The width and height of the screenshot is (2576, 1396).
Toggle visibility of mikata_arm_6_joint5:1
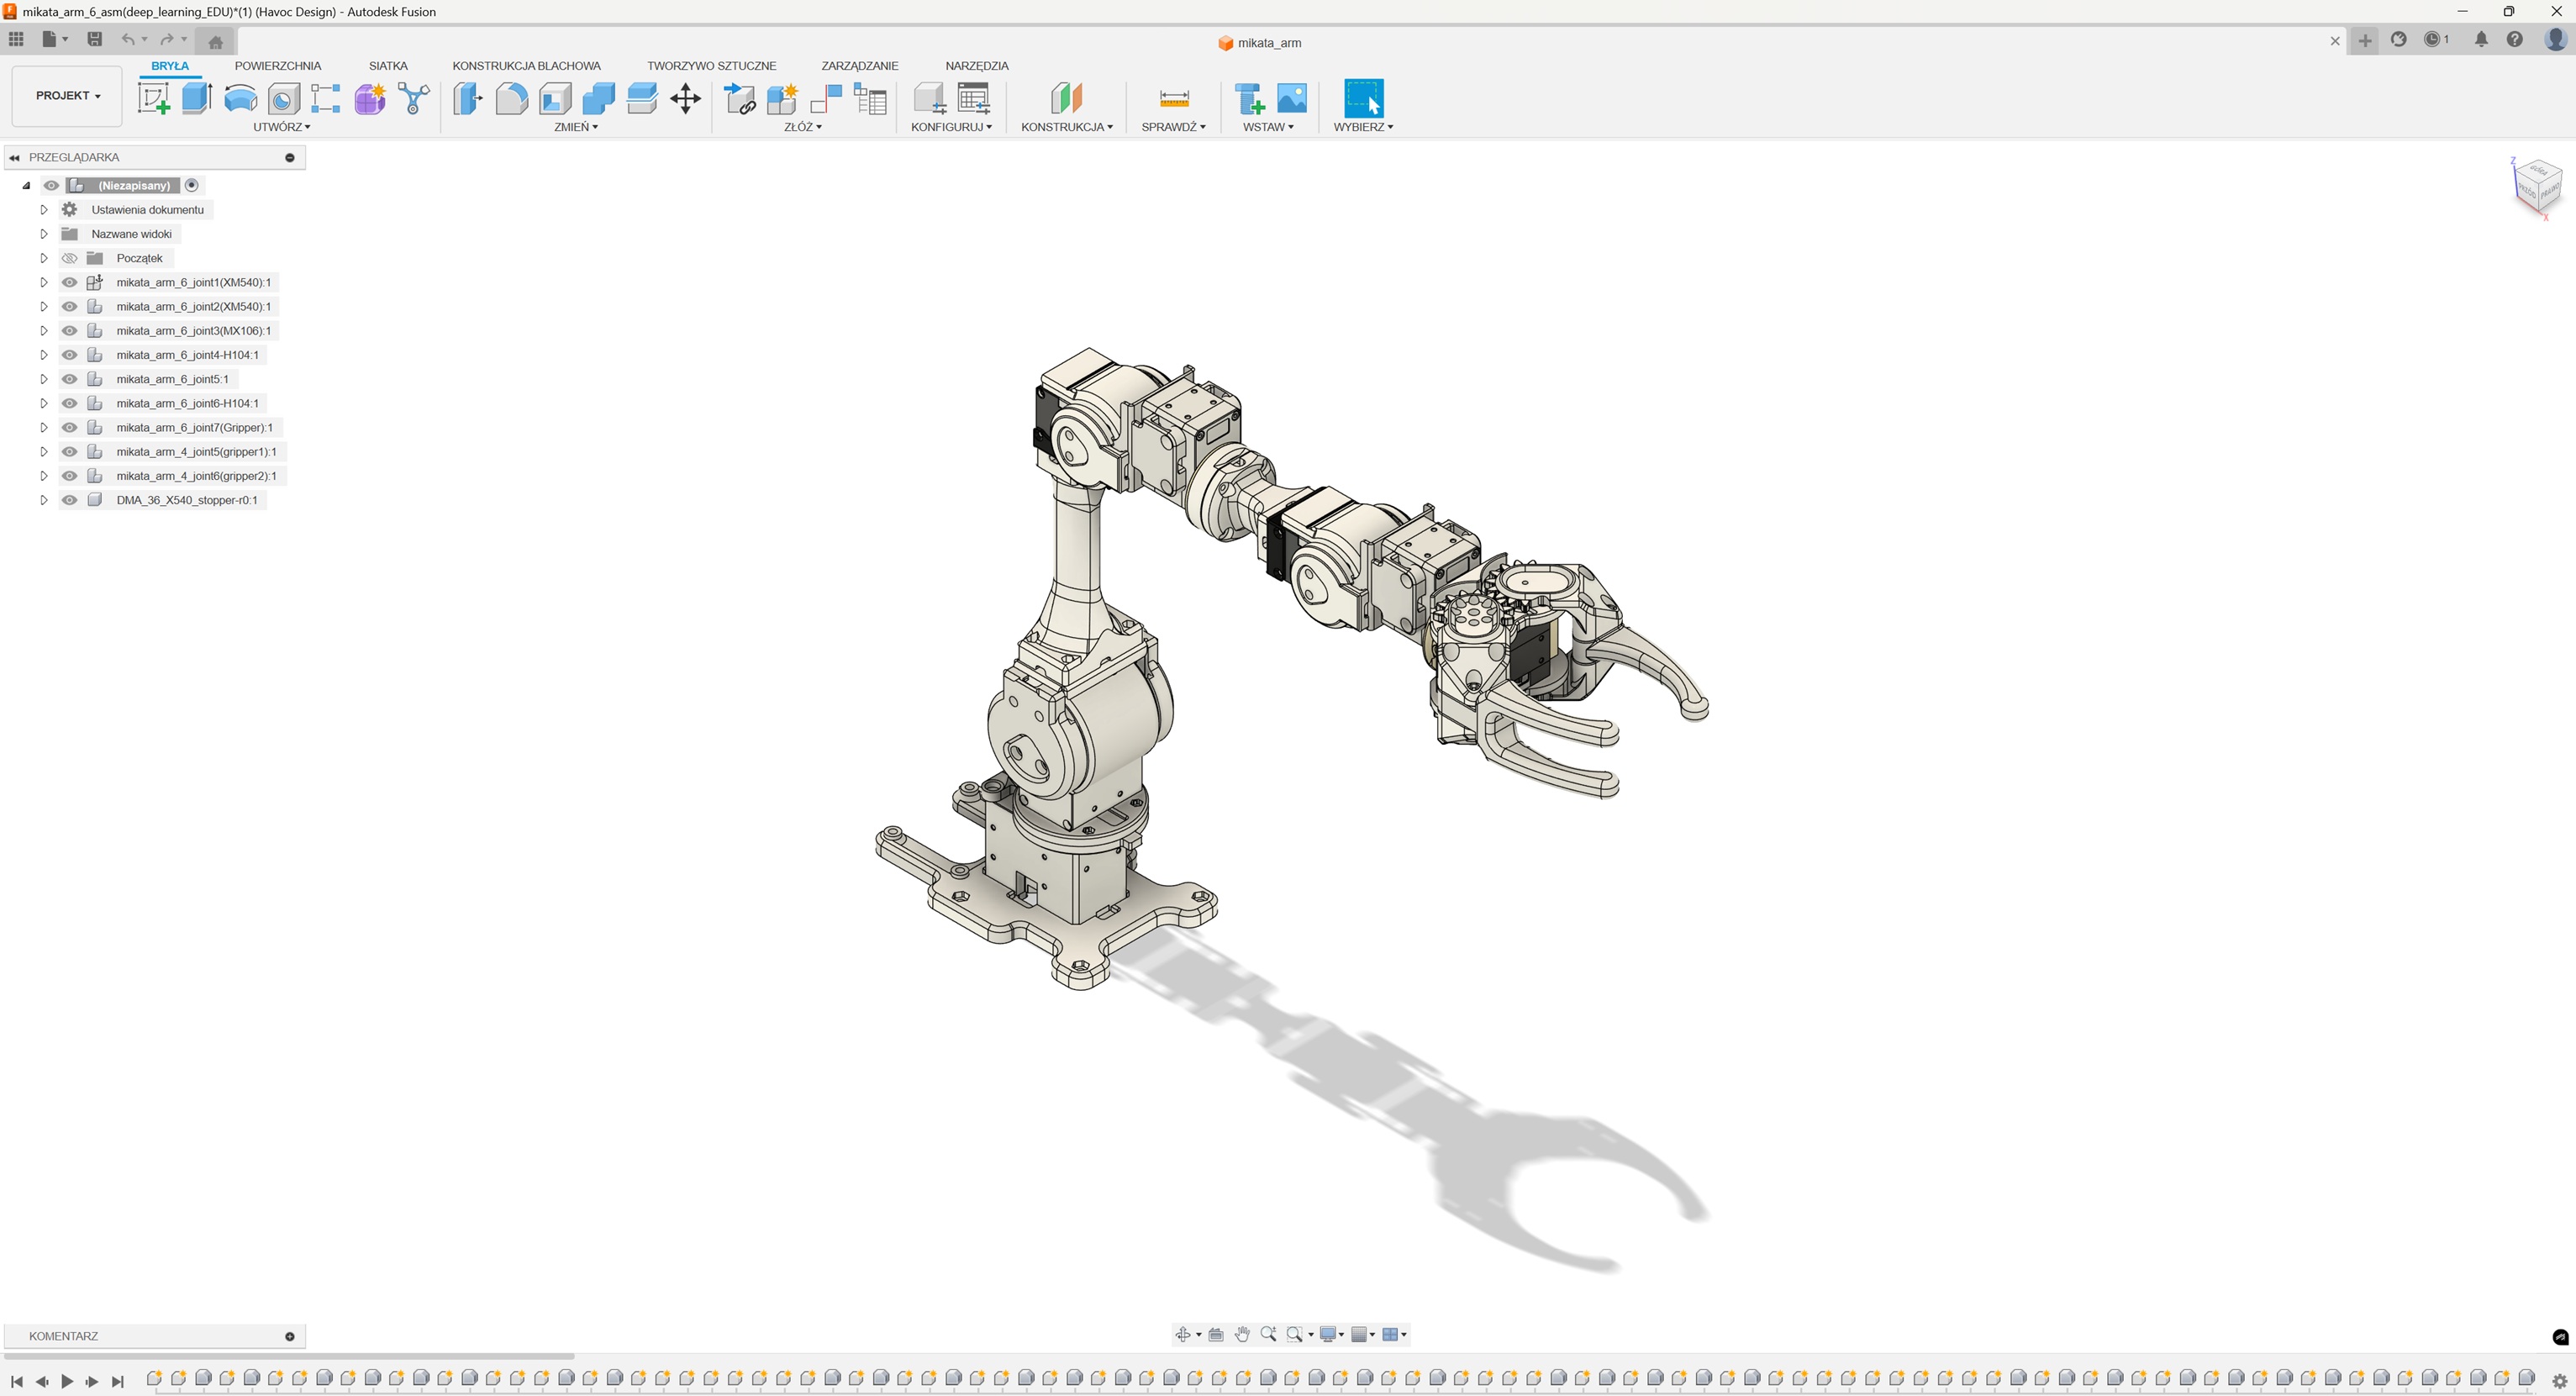(70, 379)
